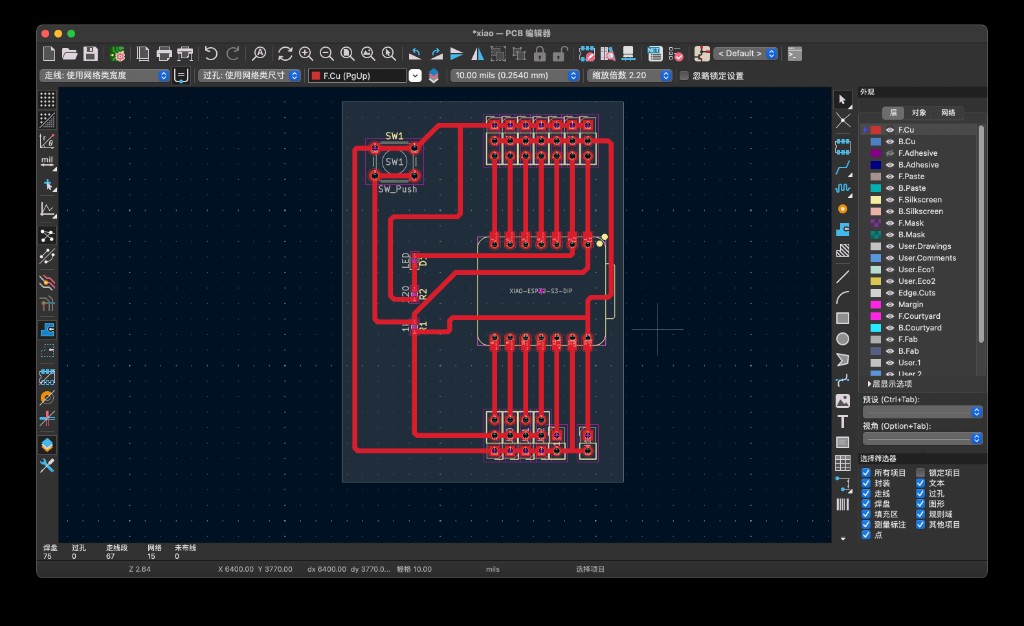The height and width of the screenshot is (626, 1024).
Task: Mirror selection with the flip icon
Action: (x=477, y=54)
